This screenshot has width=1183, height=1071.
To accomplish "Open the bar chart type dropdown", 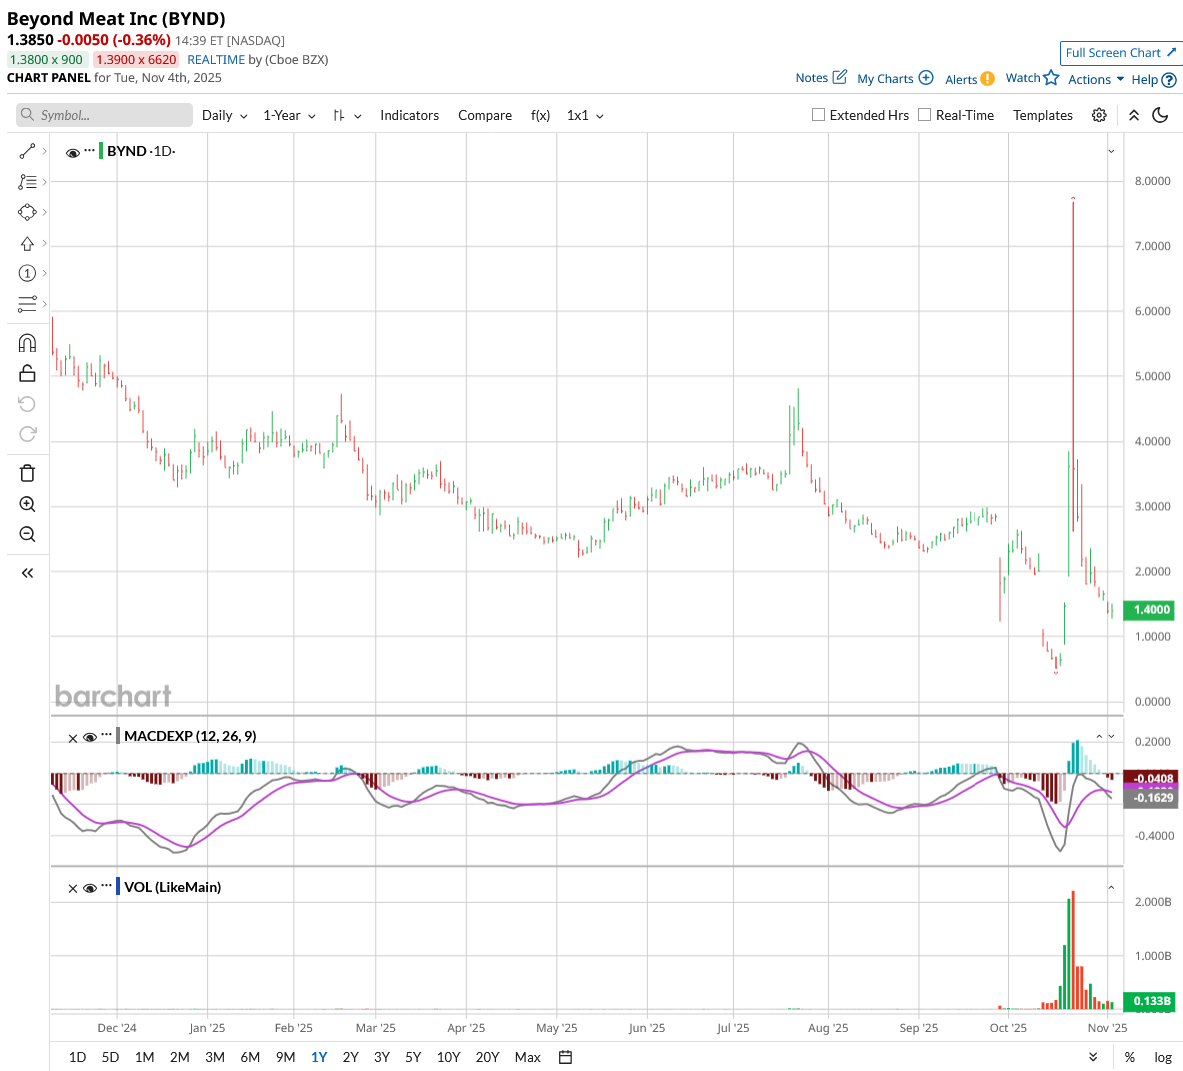I will click(347, 115).
